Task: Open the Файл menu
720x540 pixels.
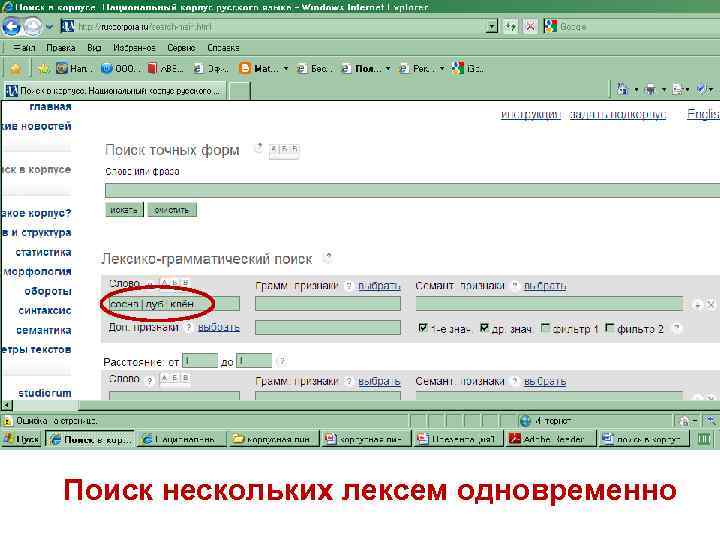Action: (x=24, y=47)
